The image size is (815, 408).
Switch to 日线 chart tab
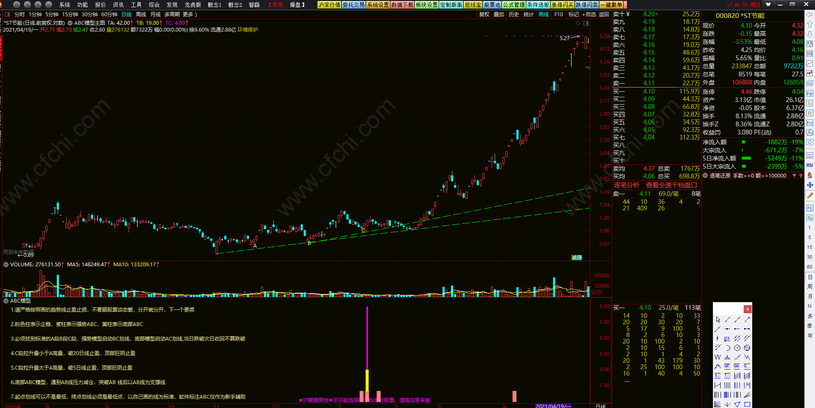coord(127,15)
